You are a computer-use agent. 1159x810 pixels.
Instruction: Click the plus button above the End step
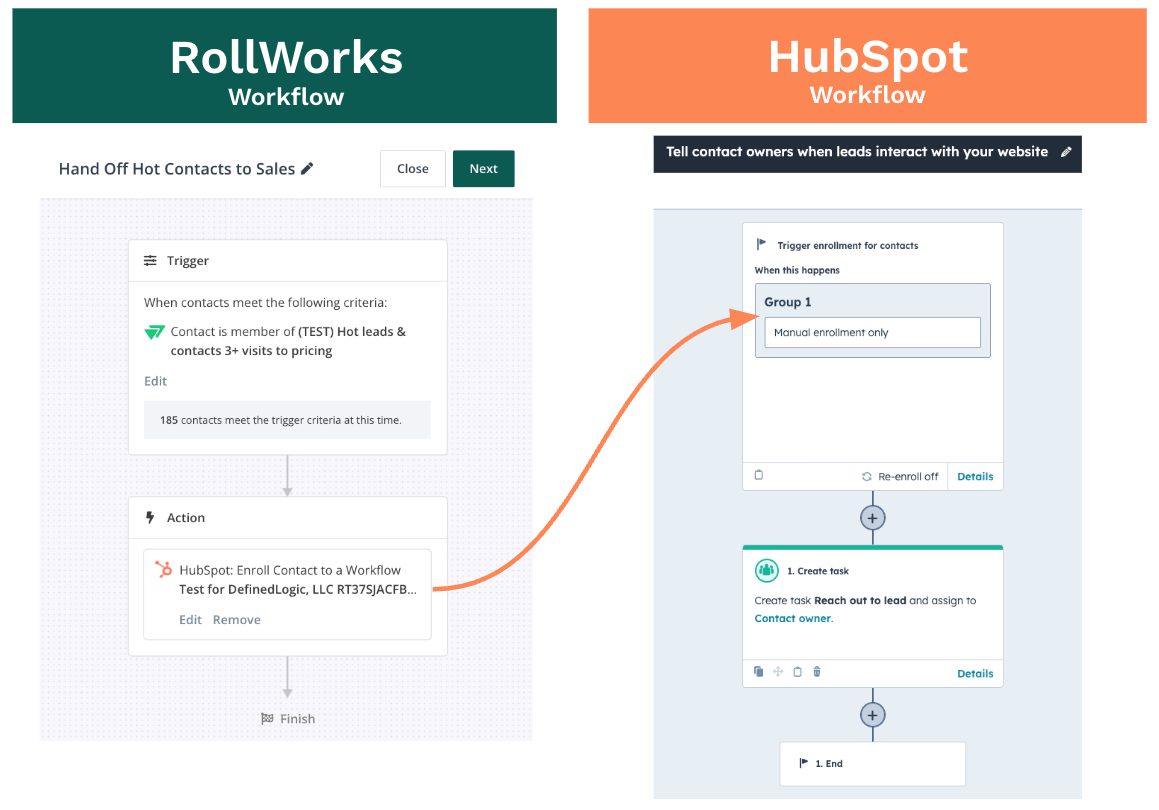(x=872, y=715)
